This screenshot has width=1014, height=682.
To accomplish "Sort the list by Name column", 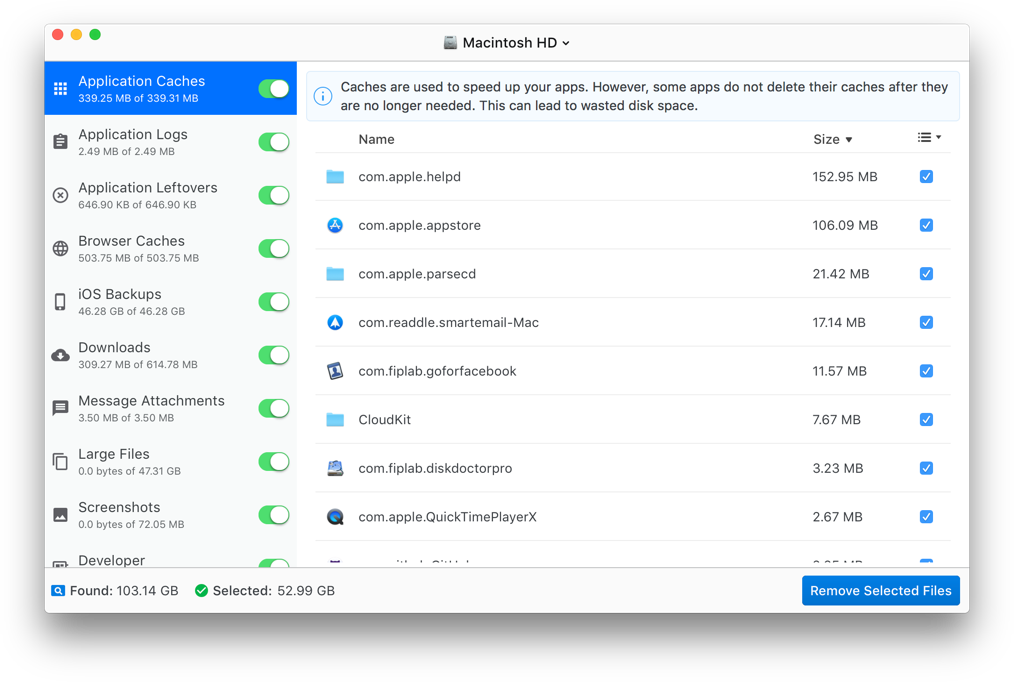I will (x=376, y=140).
